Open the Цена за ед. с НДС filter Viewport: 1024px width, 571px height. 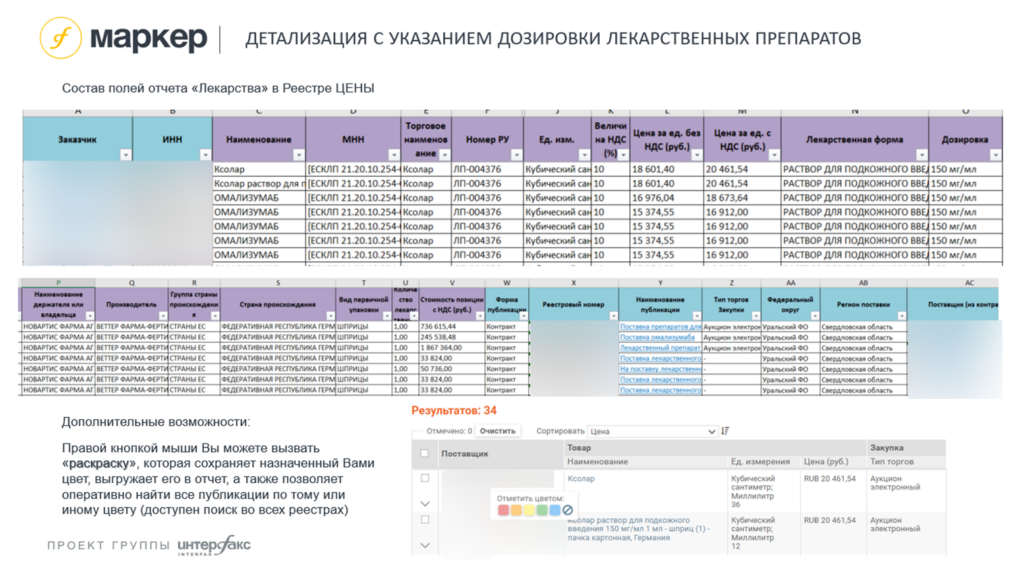(774, 155)
